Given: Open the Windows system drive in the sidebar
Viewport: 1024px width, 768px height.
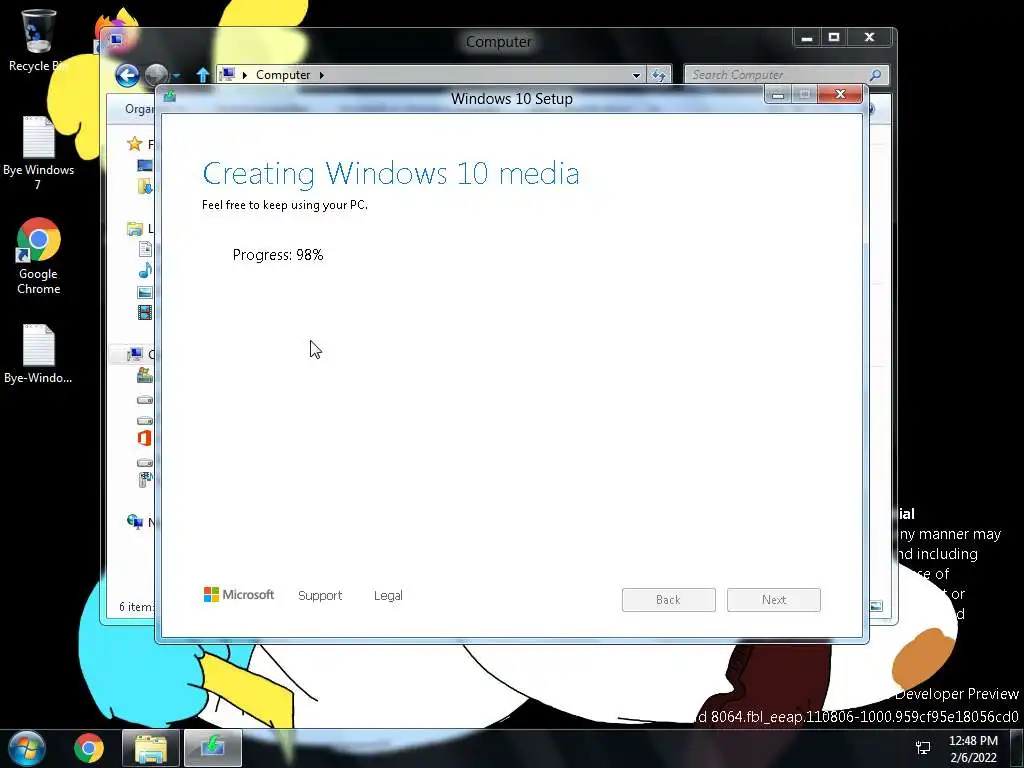Looking at the screenshot, I should click(x=145, y=376).
